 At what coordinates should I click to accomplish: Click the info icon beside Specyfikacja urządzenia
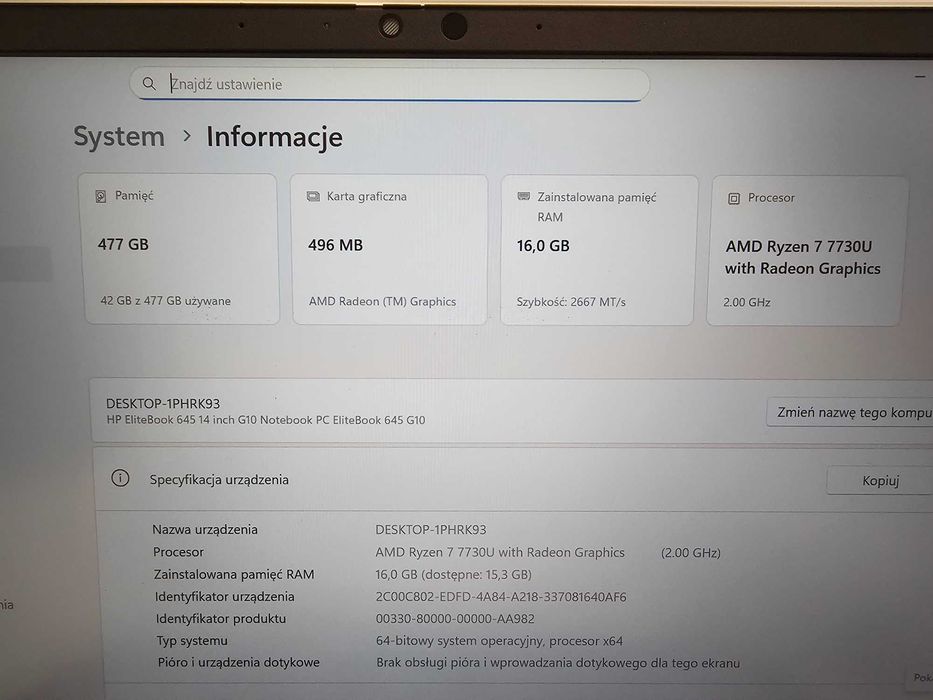120,478
